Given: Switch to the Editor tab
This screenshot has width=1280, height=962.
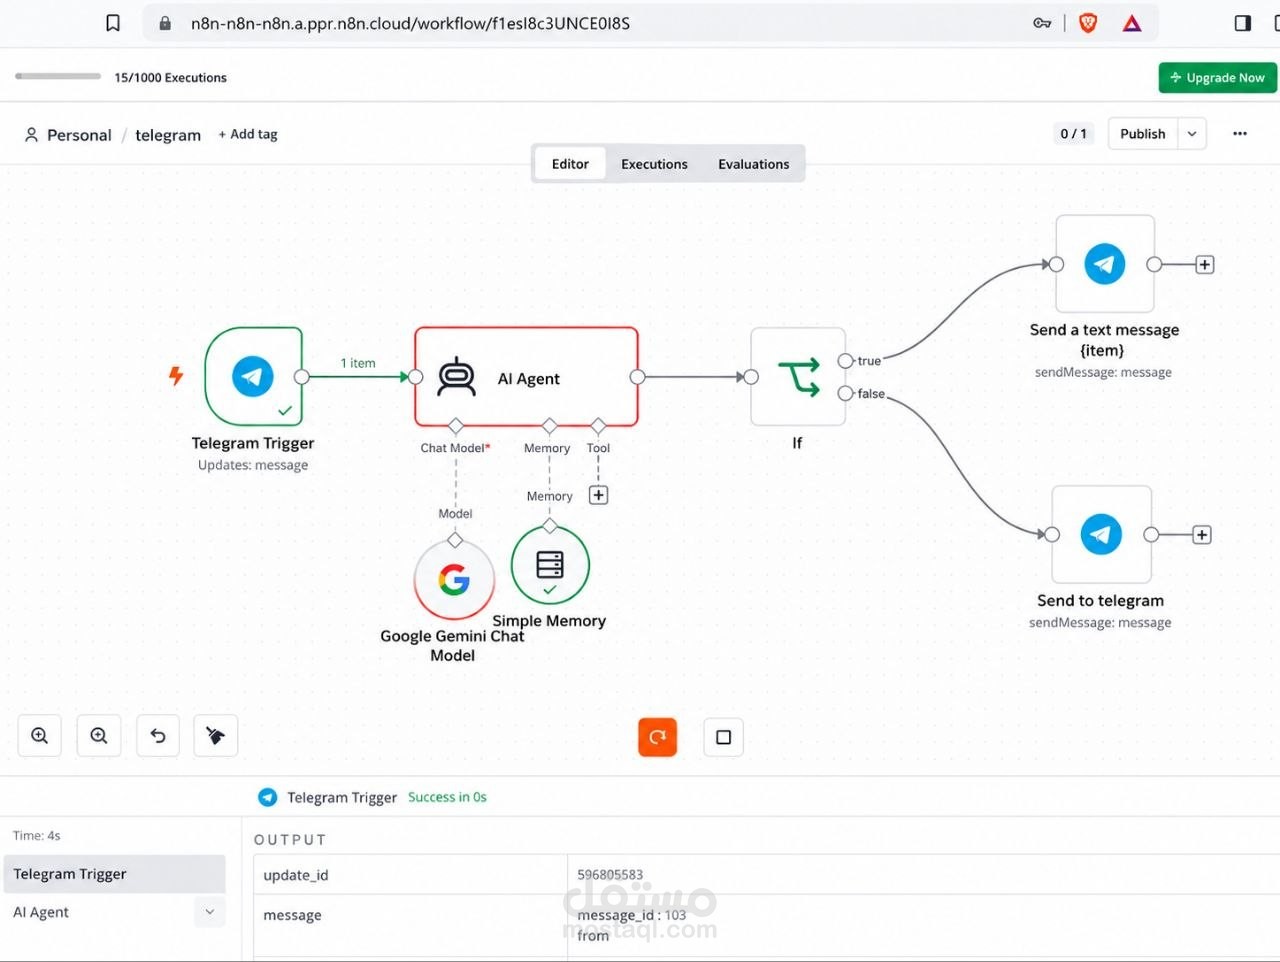Looking at the screenshot, I should pos(570,164).
